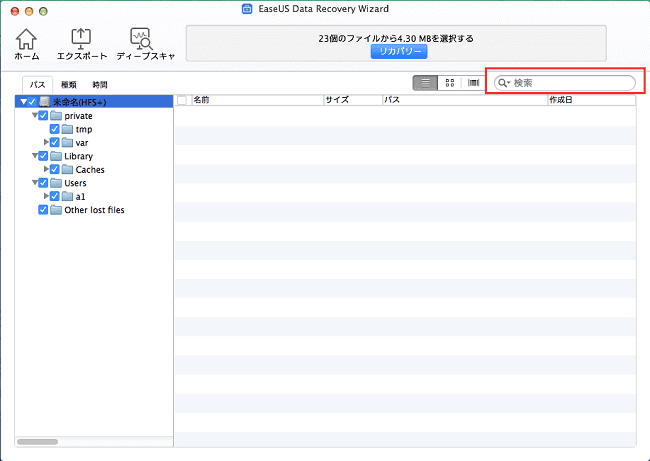The width and height of the screenshot is (650, 461).
Task: Uncheck the Caches folder checkbox
Action: tap(55, 169)
